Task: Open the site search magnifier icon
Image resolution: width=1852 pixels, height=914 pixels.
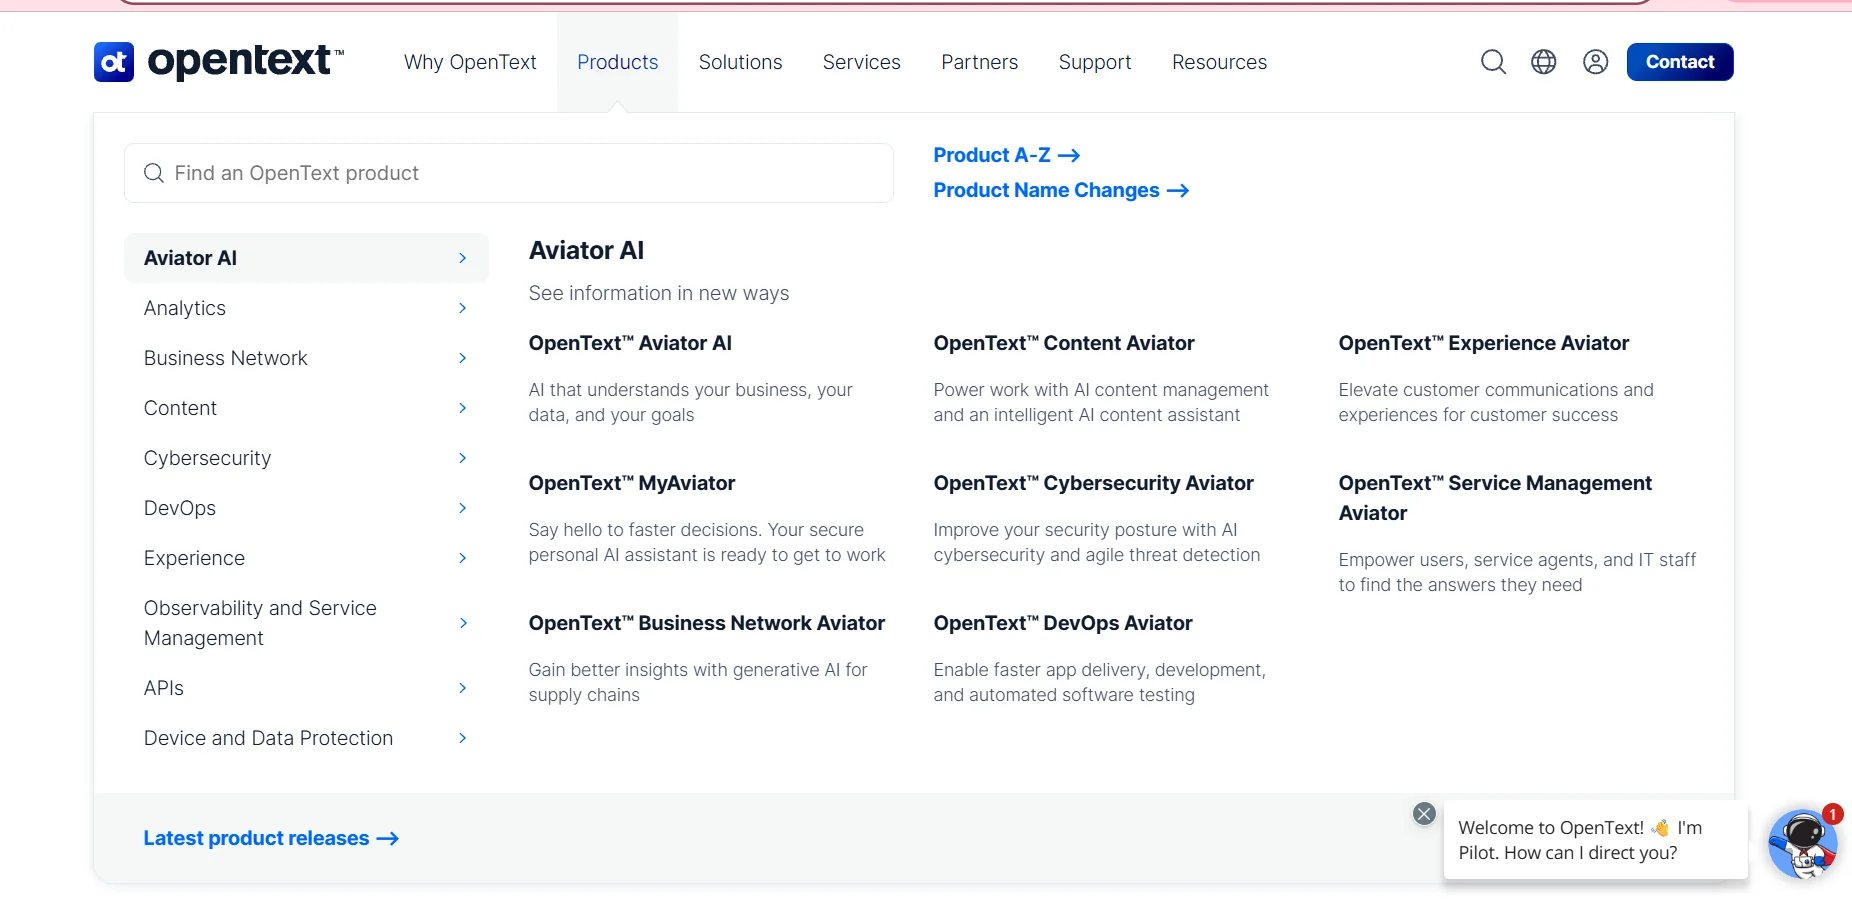Action: (1493, 62)
